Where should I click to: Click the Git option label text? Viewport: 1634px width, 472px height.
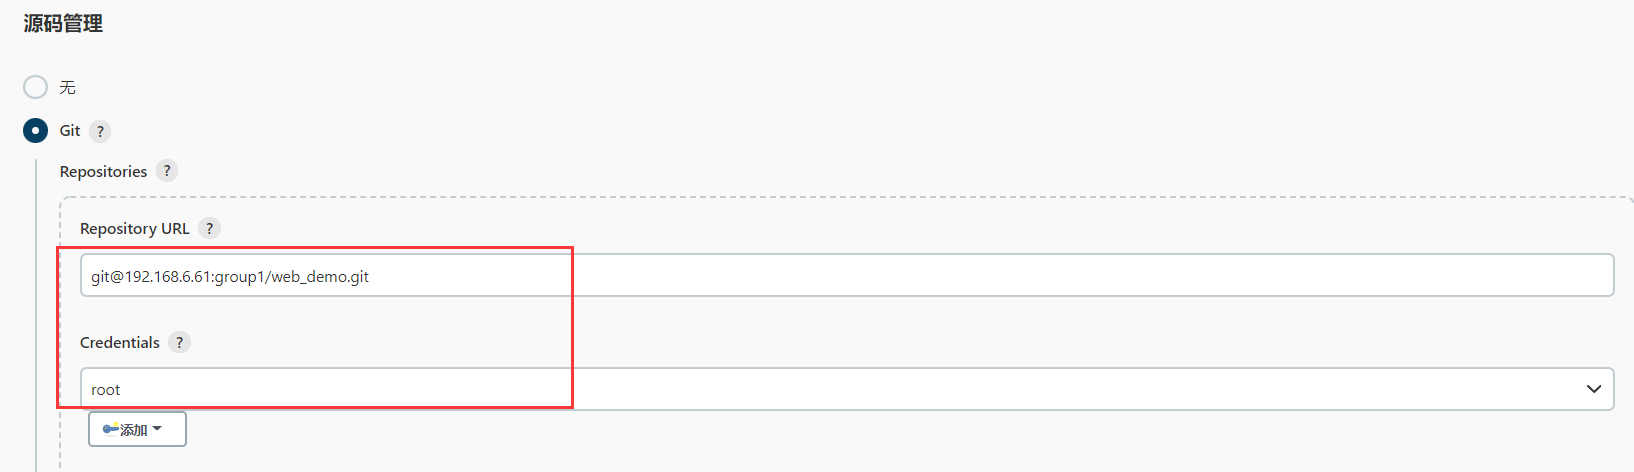[x=70, y=131]
